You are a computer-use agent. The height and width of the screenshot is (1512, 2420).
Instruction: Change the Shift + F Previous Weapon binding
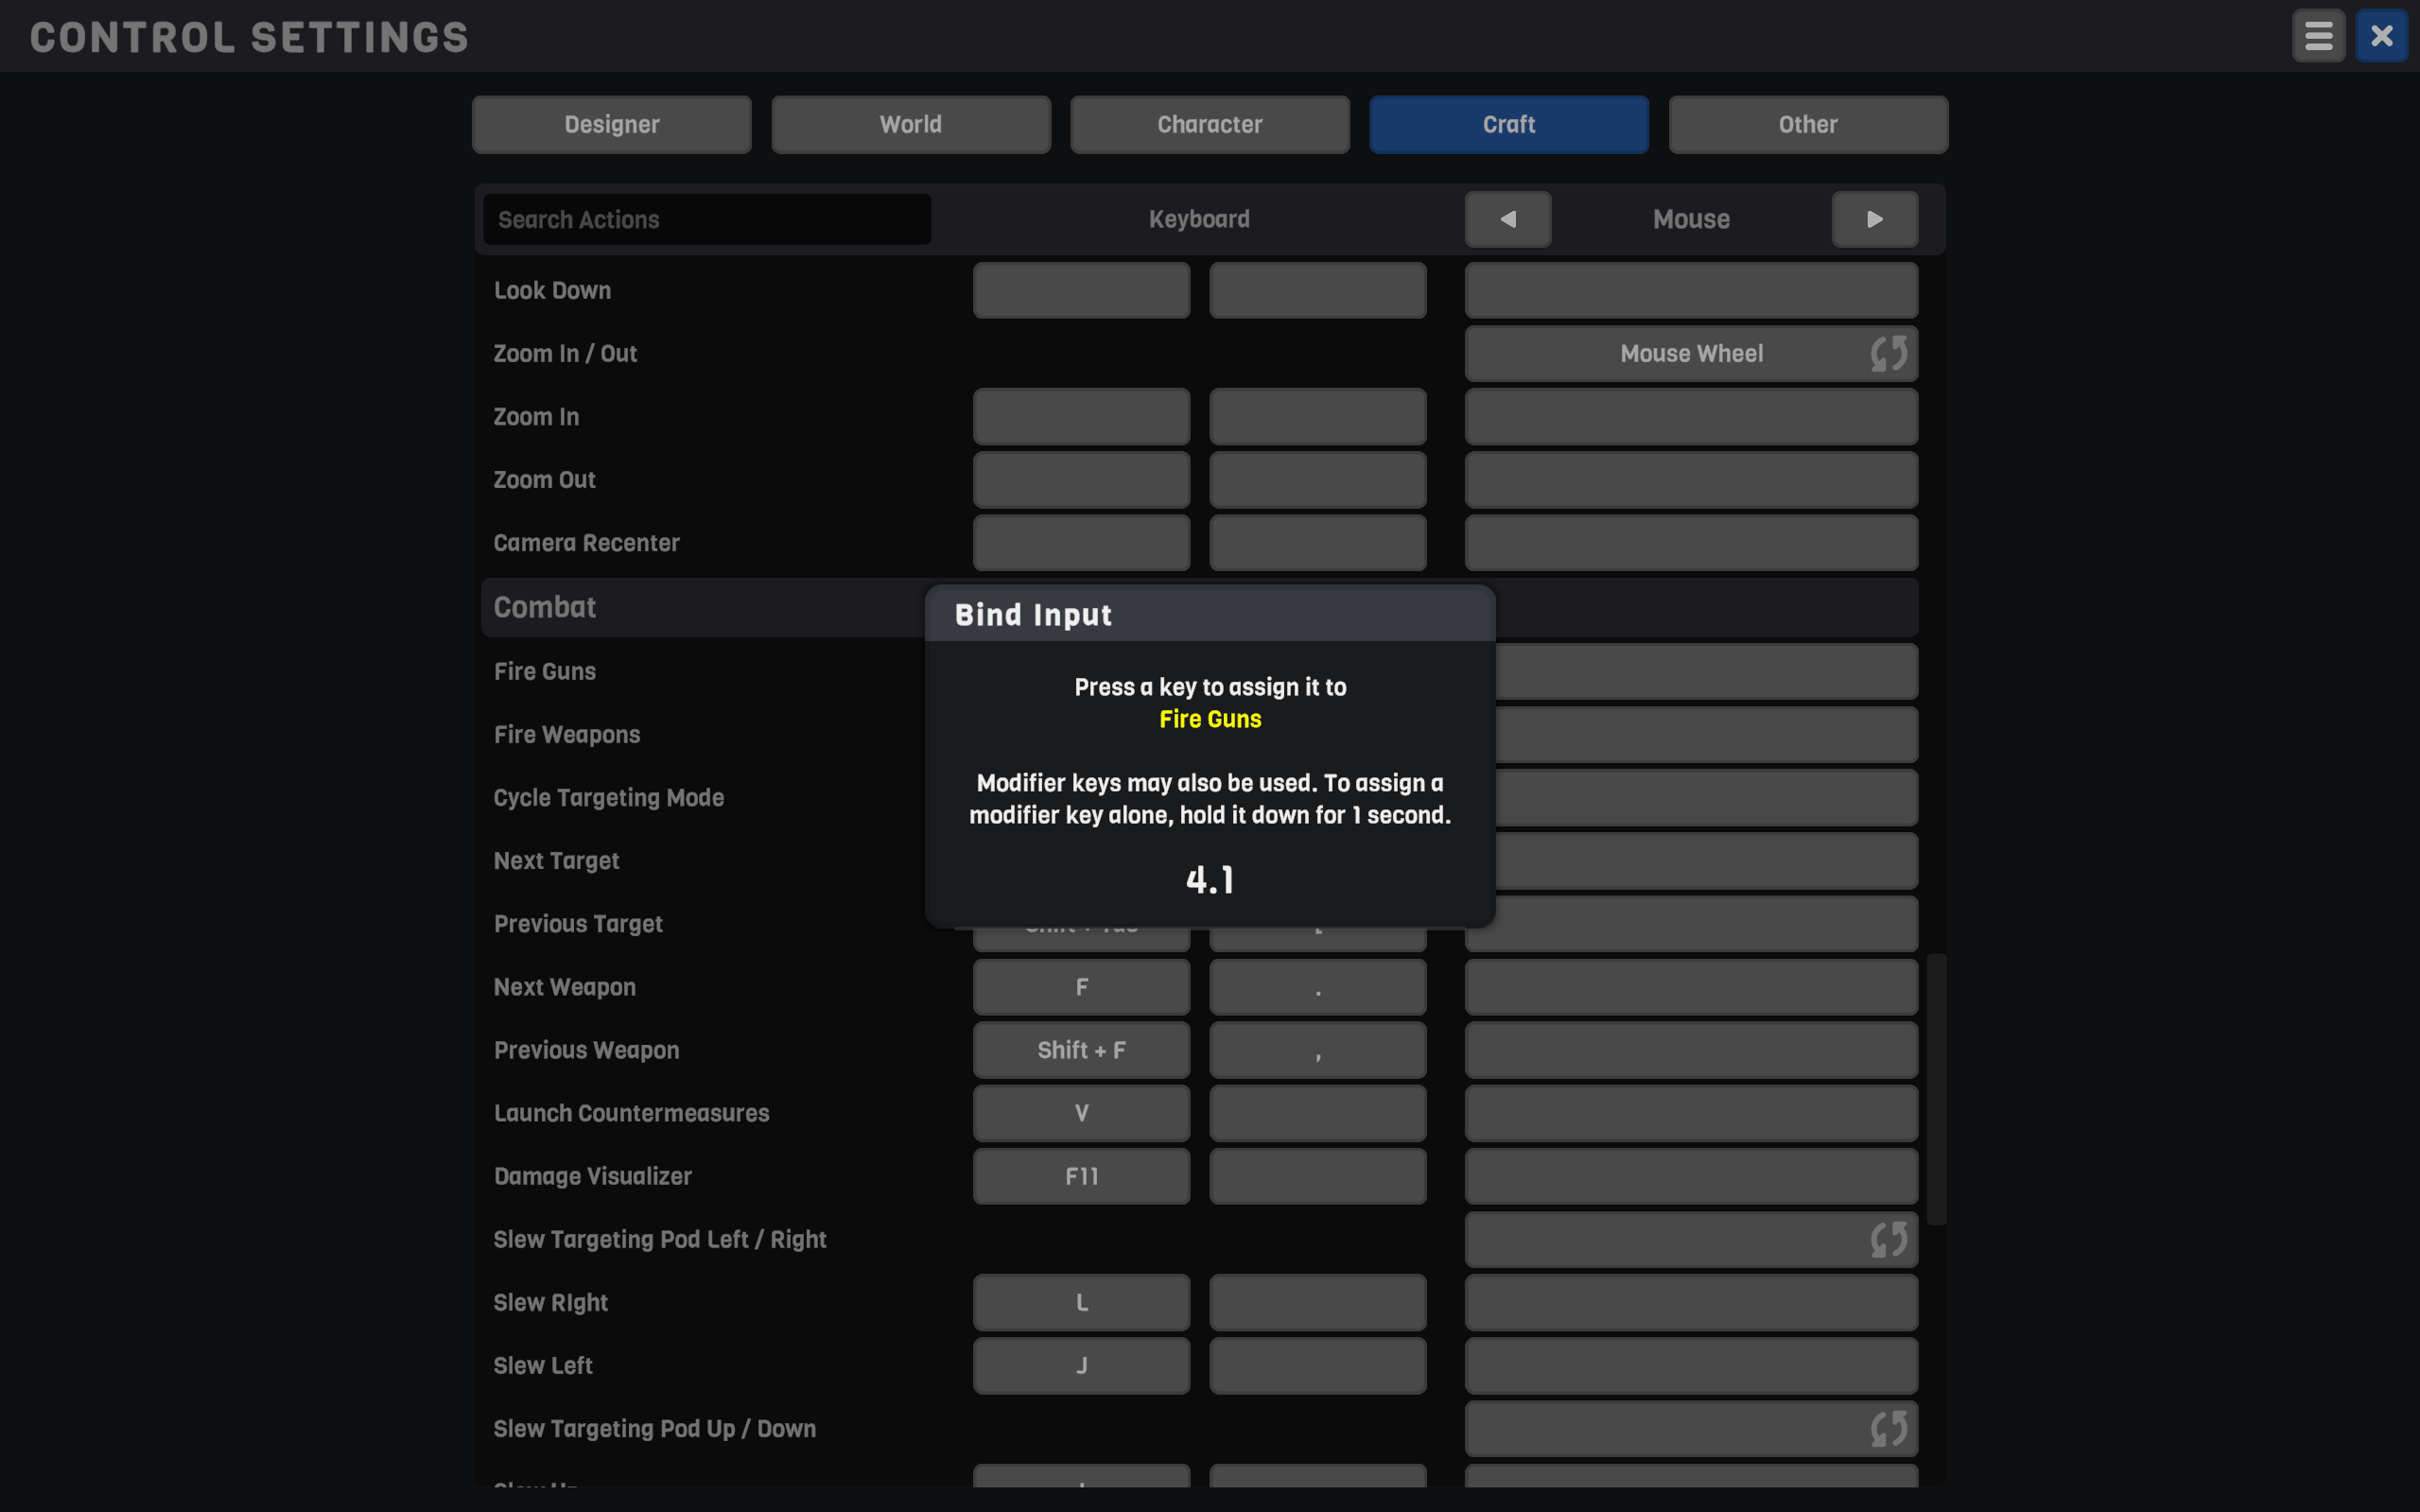1081,1050
